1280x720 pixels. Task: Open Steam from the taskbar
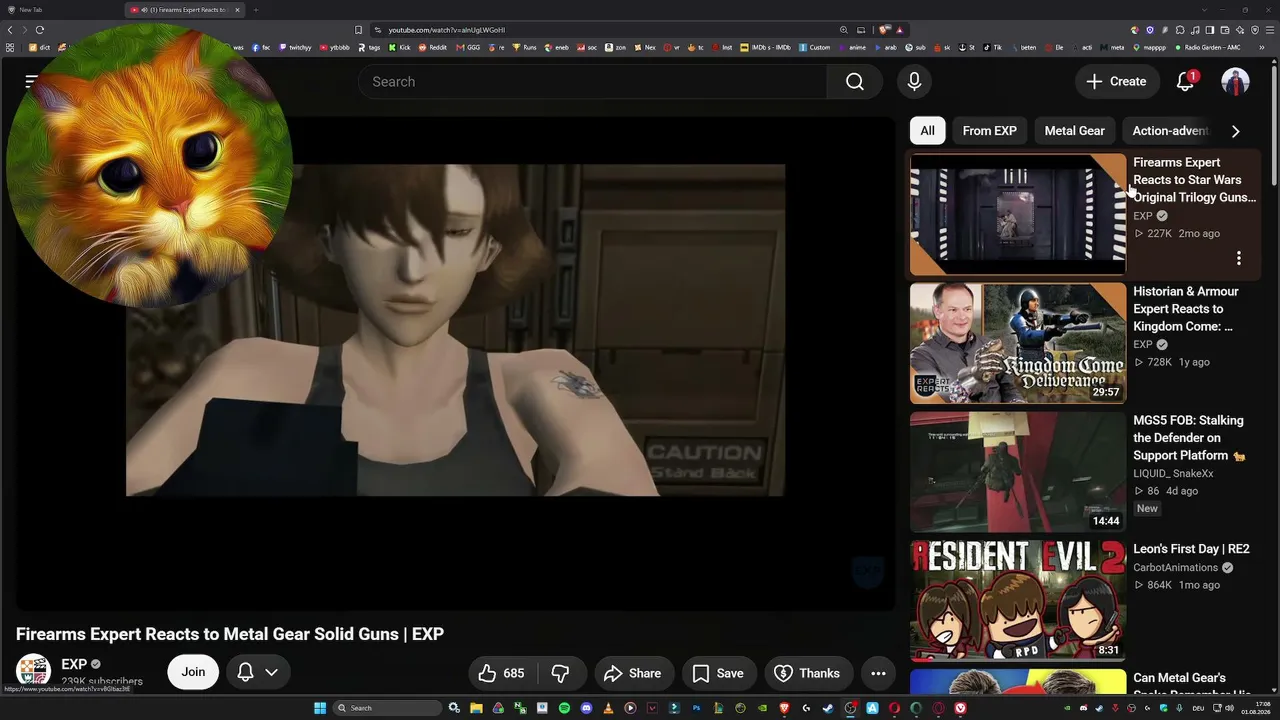click(x=828, y=708)
